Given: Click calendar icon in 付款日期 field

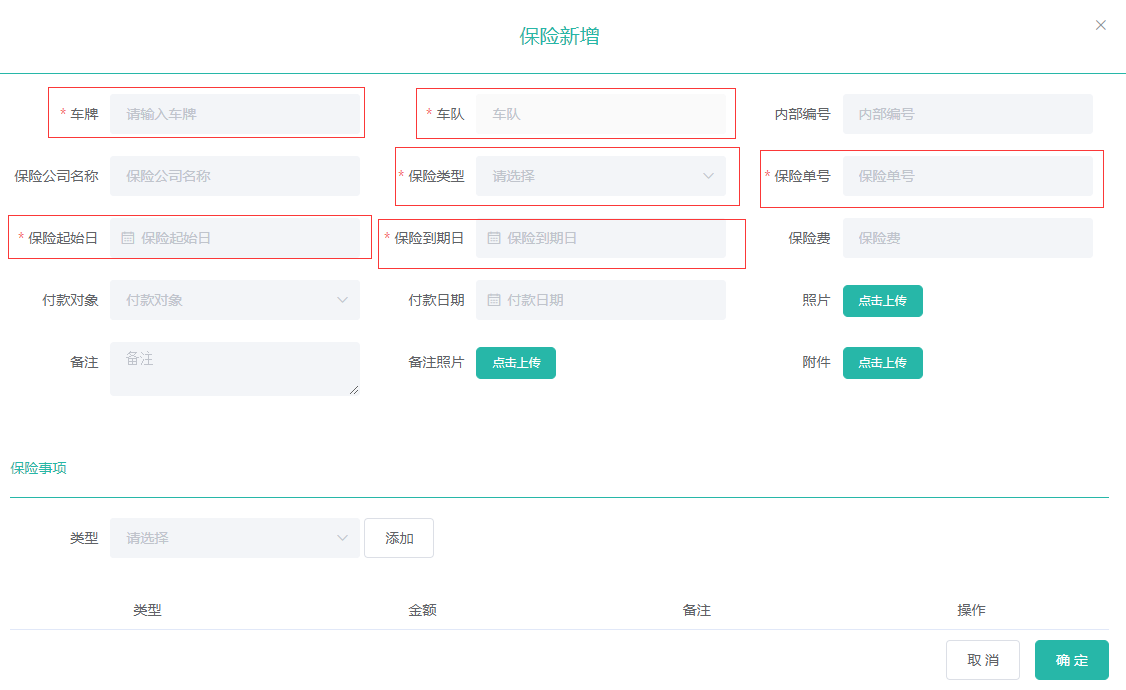Looking at the screenshot, I should pos(494,300).
